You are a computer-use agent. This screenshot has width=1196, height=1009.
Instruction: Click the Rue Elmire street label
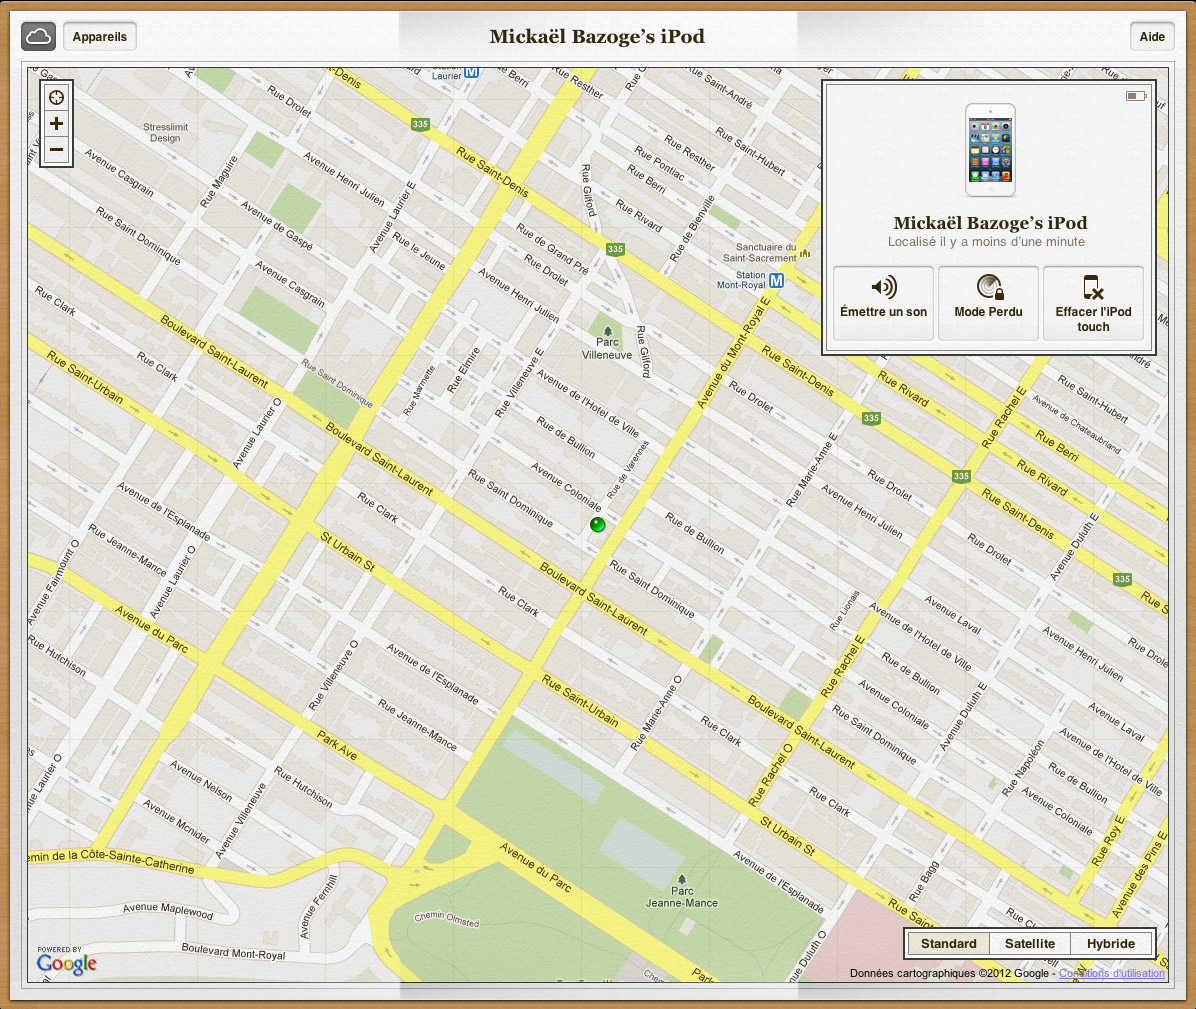pyautogui.click(x=464, y=371)
